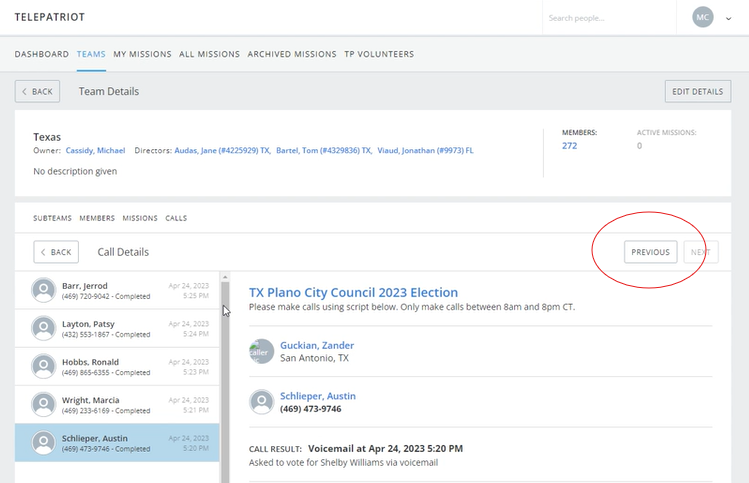
Task: Go to Archived Missions tab
Action: coord(292,54)
